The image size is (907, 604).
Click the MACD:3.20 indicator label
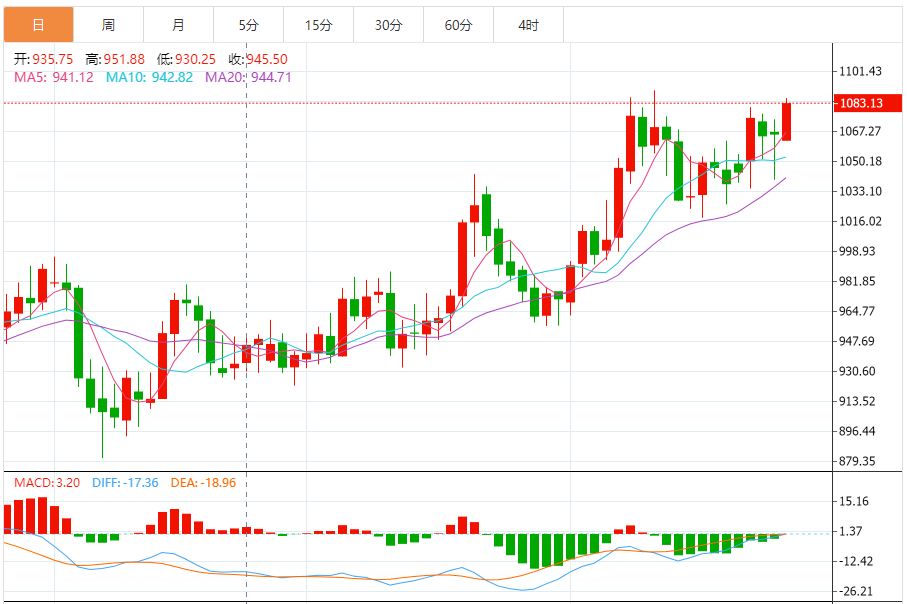47,483
